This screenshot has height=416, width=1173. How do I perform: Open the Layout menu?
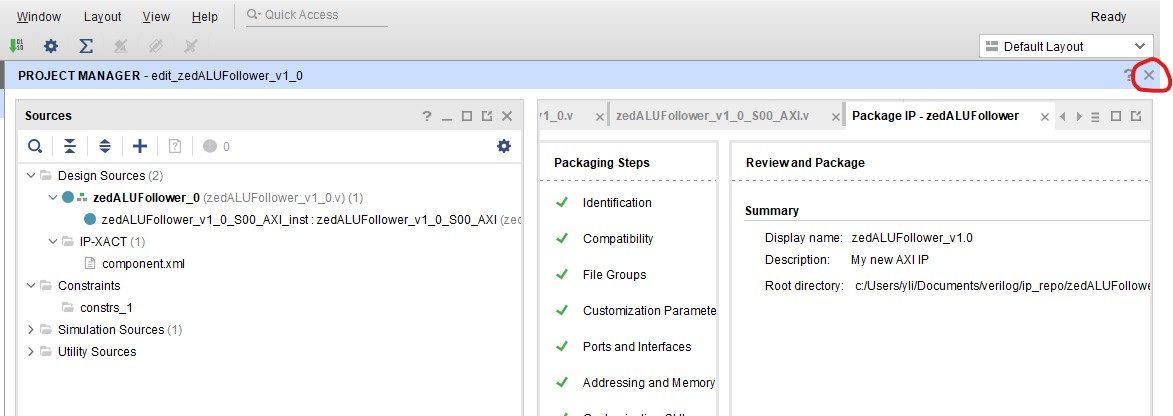[102, 17]
